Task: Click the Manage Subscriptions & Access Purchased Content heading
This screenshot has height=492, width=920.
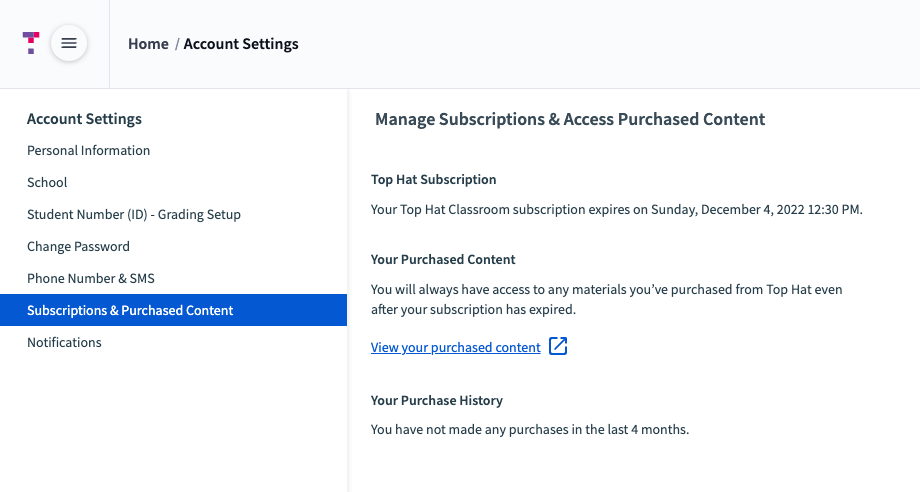Action: point(569,119)
